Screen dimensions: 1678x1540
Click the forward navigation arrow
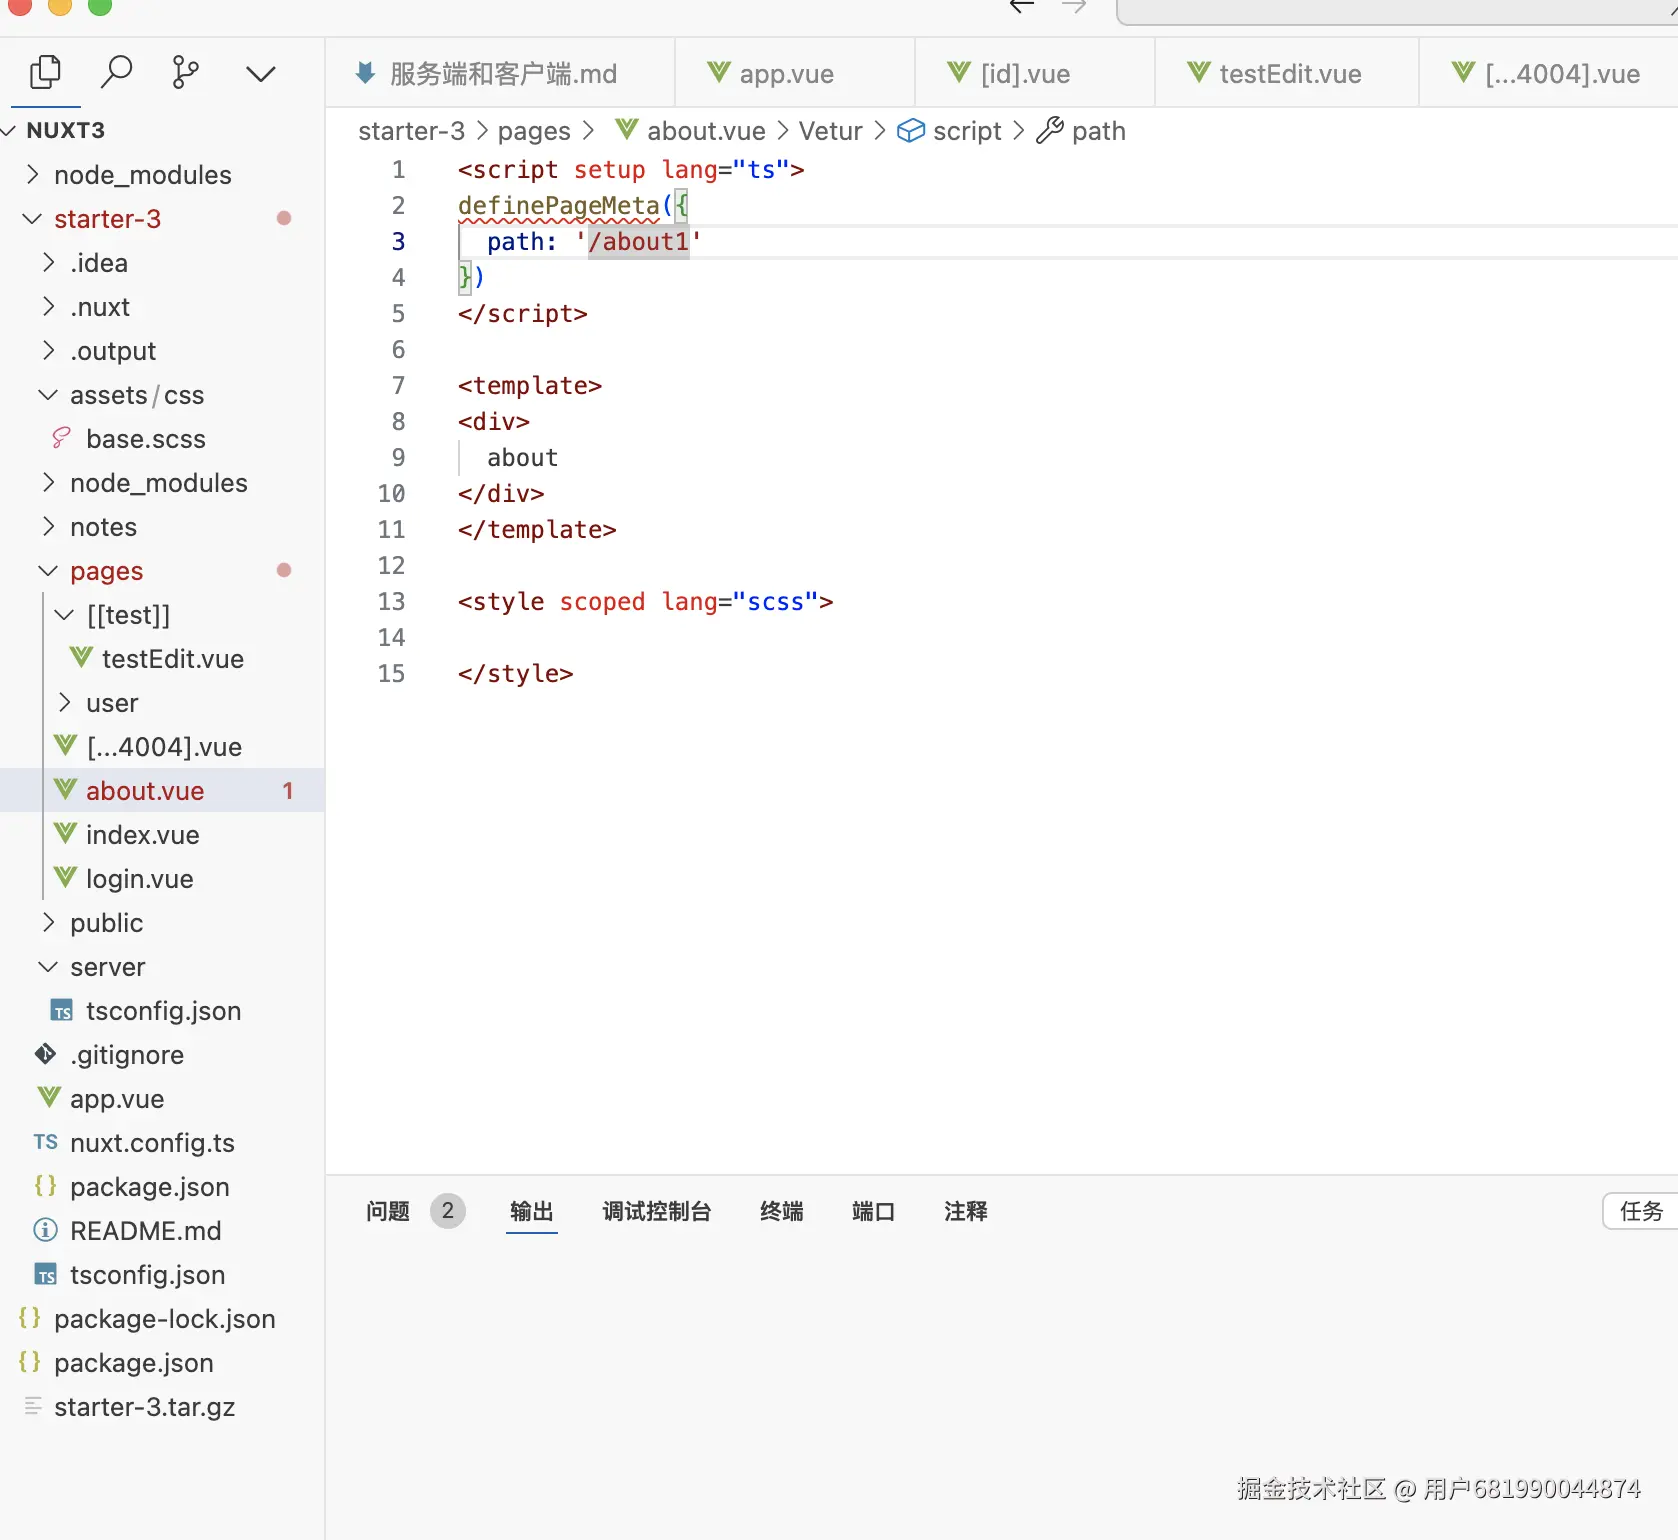coord(1074,7)
